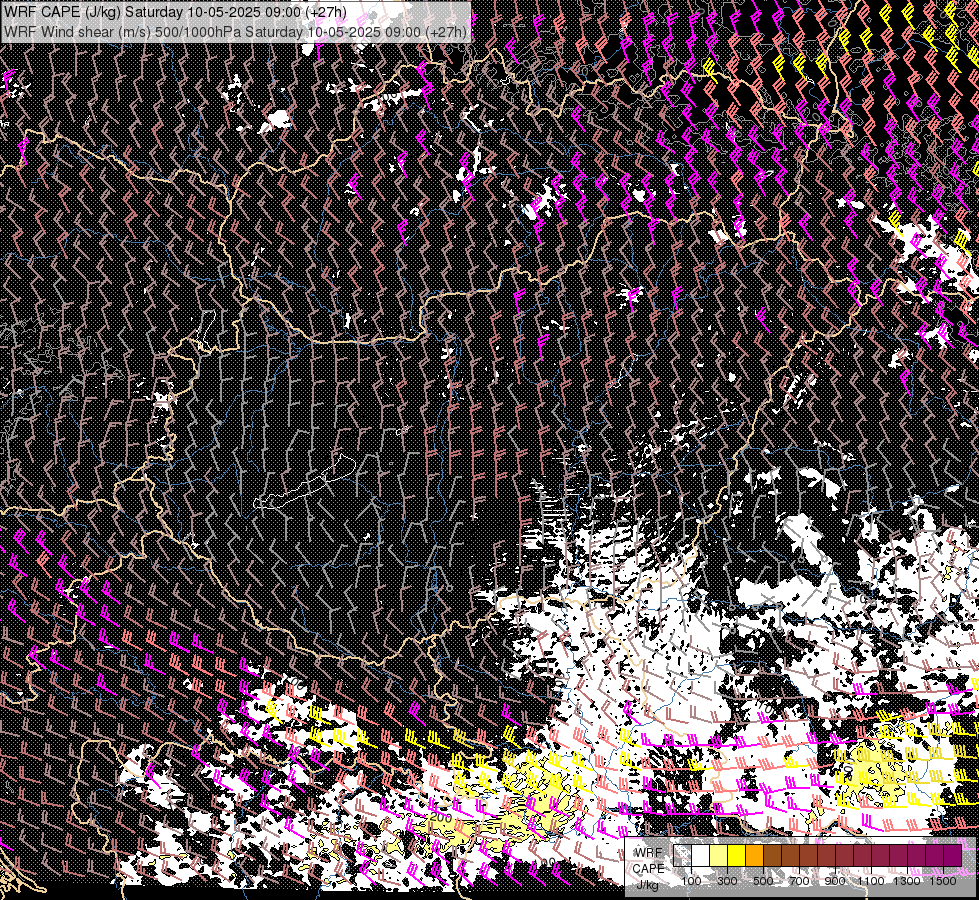The width and height of the screenshot is (979, 900).
Task: Click the '500' value on the legend scale
Action: pyautogui.click(x=763, y=881)
